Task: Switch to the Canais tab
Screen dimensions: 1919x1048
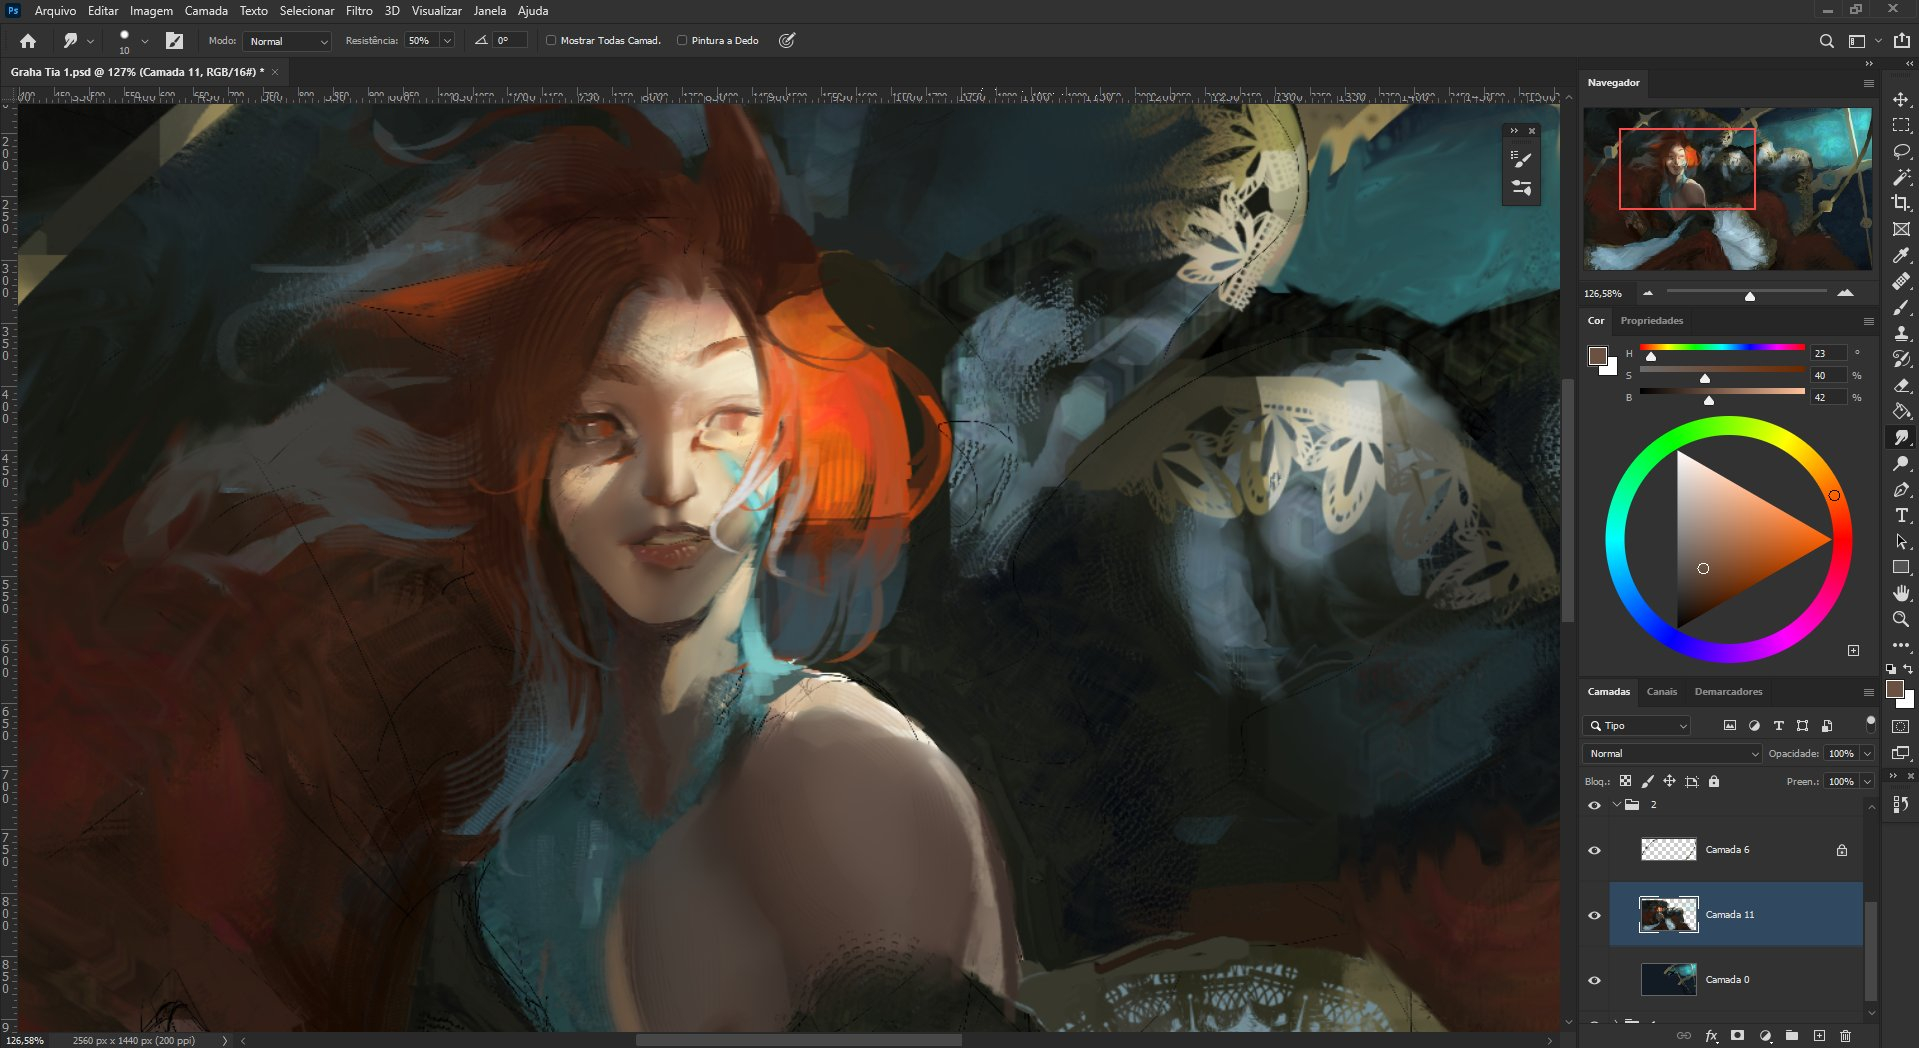Action: point(1661,692)
